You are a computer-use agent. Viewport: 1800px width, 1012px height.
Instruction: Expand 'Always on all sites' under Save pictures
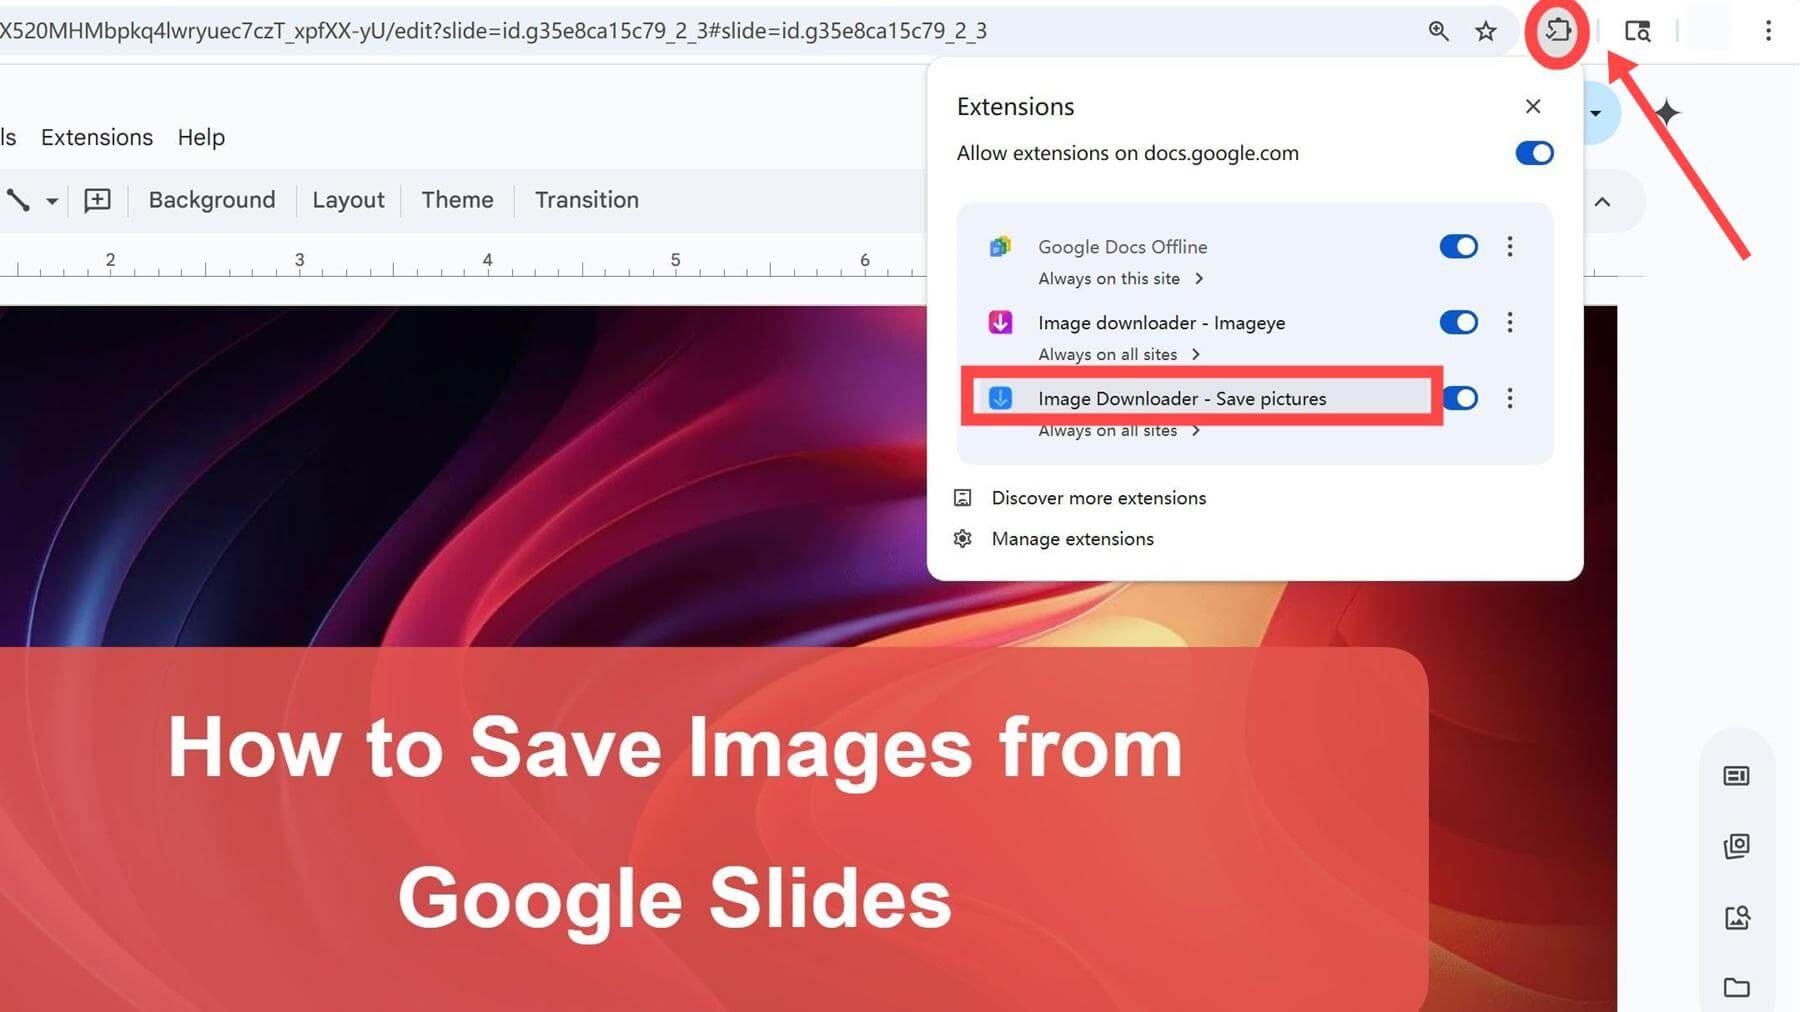point(1119,431)
